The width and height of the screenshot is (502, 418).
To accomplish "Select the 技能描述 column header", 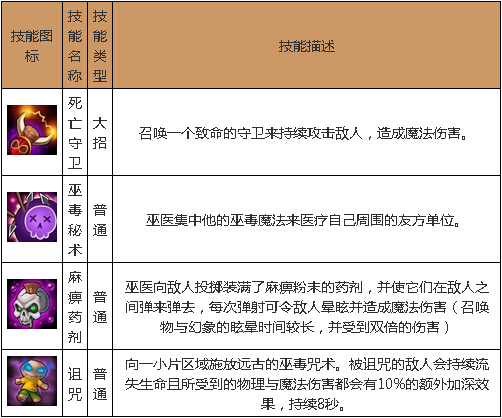I will click(x=307, y=46).
